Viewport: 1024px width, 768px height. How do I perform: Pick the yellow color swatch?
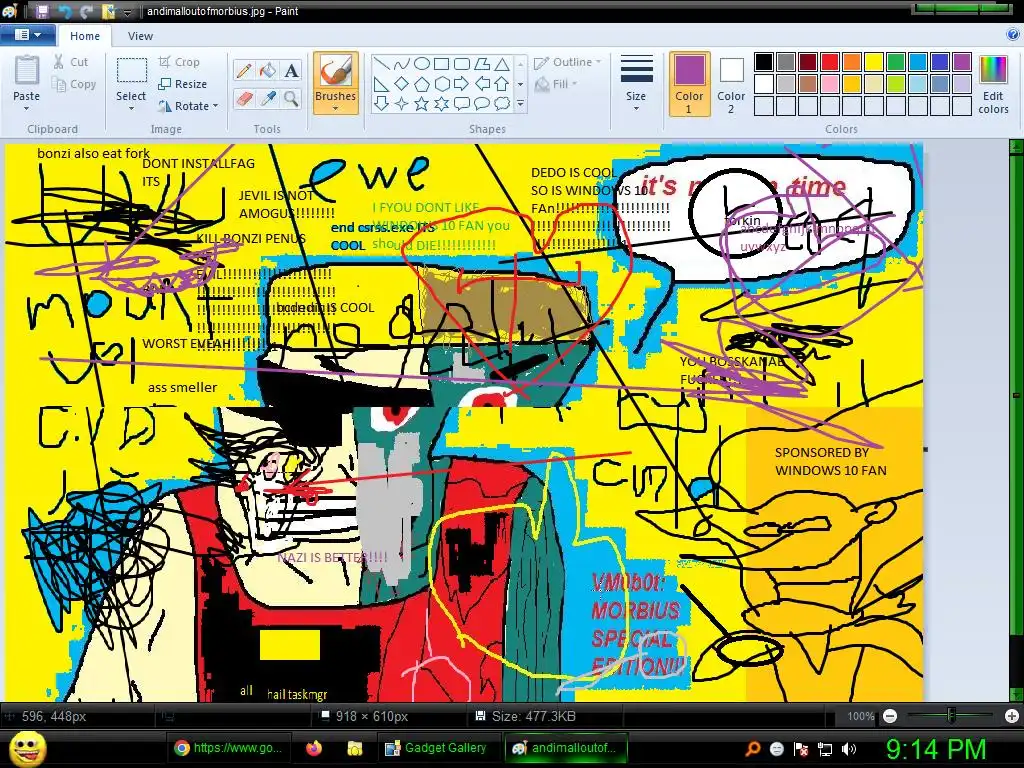874,62
